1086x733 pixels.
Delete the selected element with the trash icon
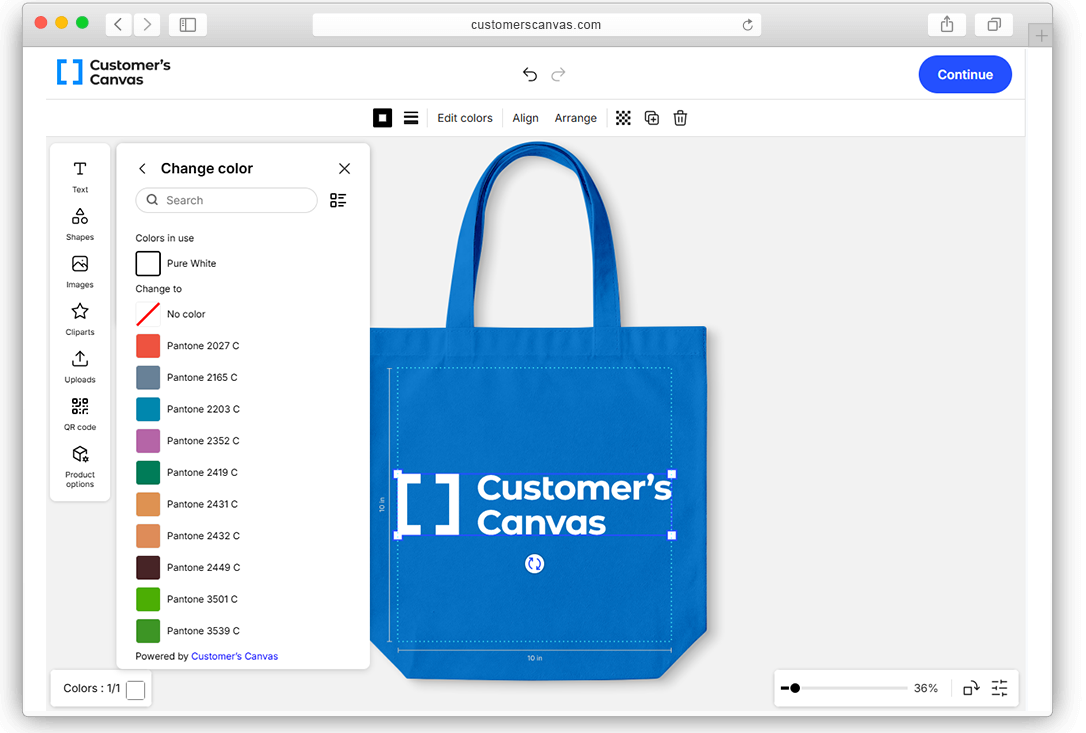[680, 118]
